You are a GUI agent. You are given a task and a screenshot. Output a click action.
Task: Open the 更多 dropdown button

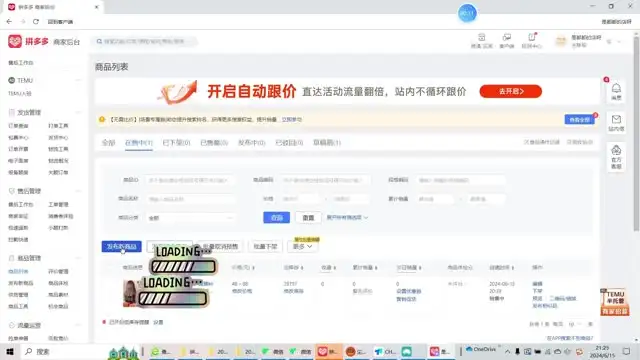coord(302,247)
